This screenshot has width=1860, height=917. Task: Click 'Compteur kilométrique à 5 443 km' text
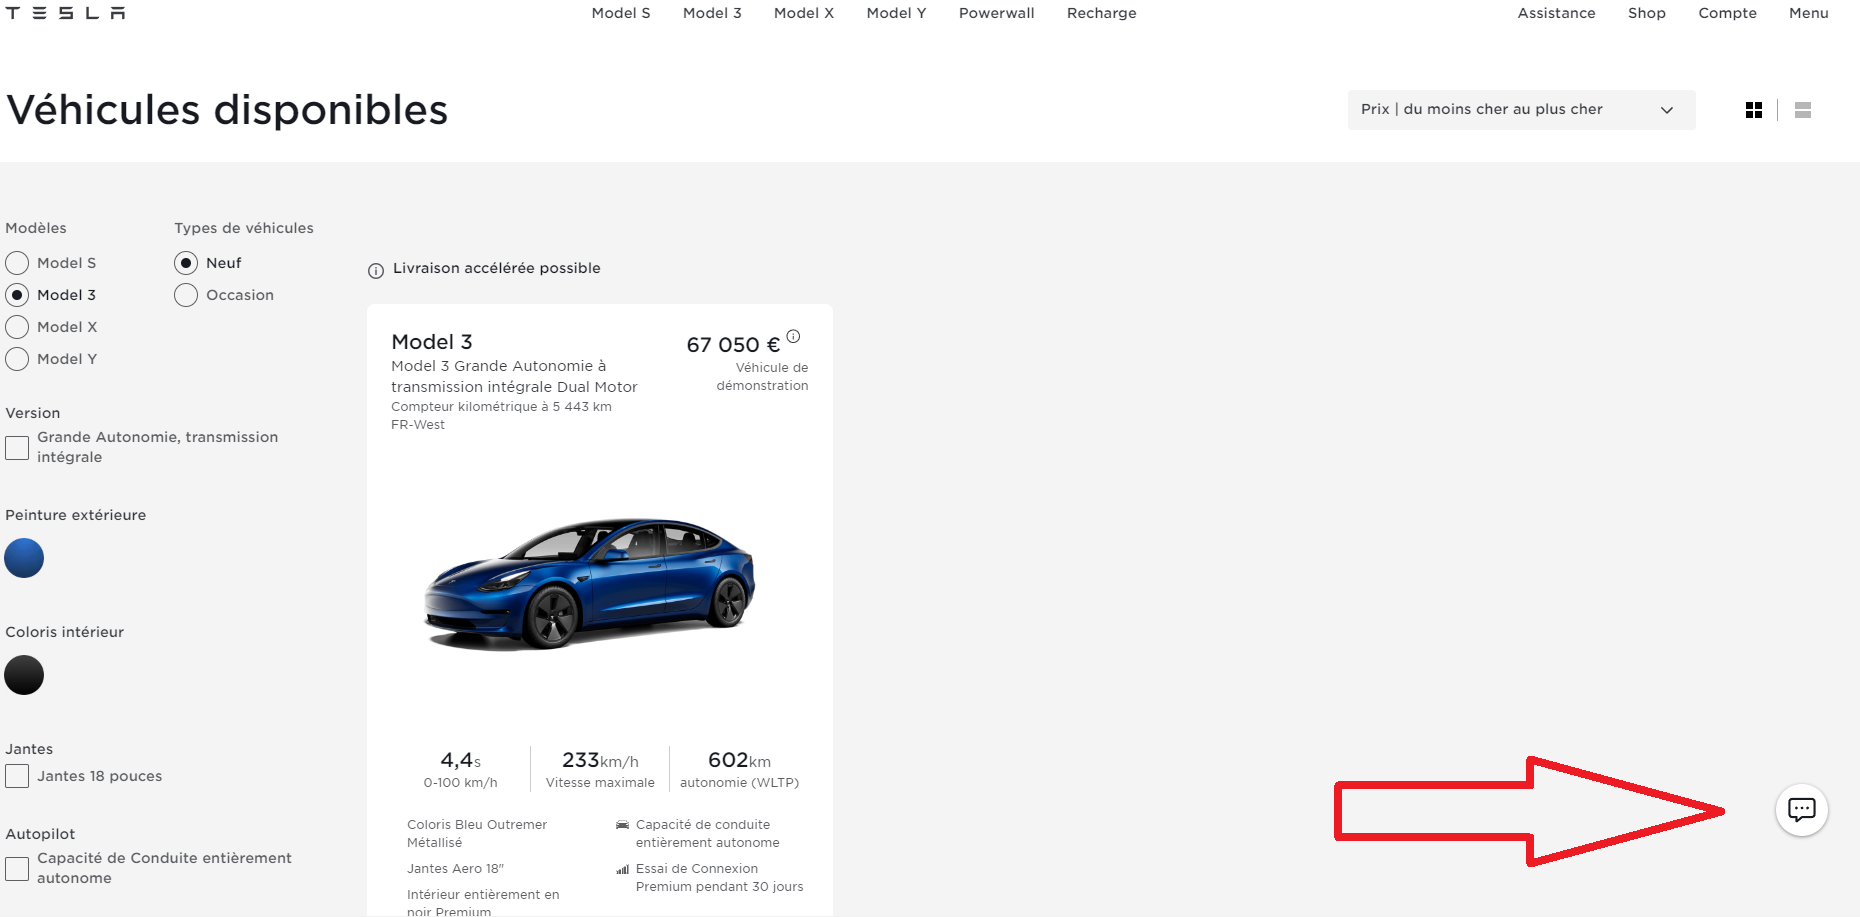pyautogui.click(x=501, y=407)
